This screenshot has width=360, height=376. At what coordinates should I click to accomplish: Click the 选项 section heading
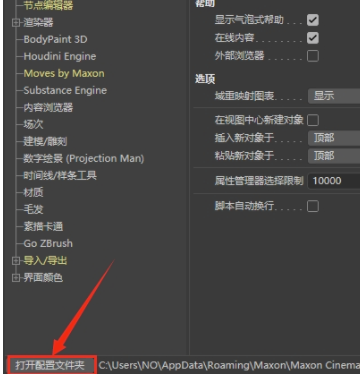click(x=205, y=79)
